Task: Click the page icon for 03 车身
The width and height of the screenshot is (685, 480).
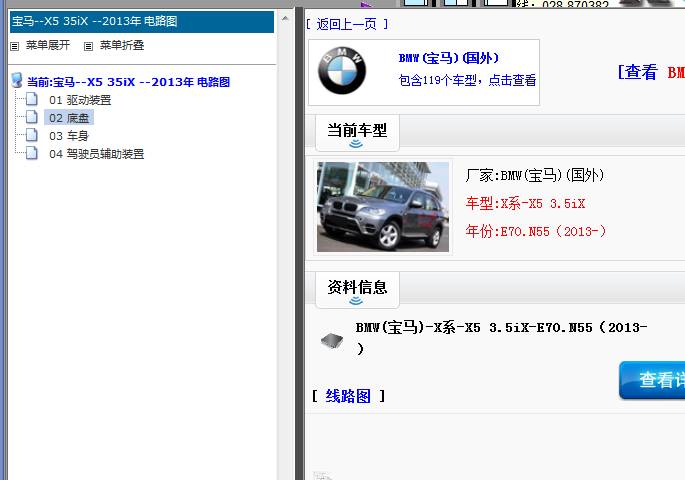Action: pos(31,135)
